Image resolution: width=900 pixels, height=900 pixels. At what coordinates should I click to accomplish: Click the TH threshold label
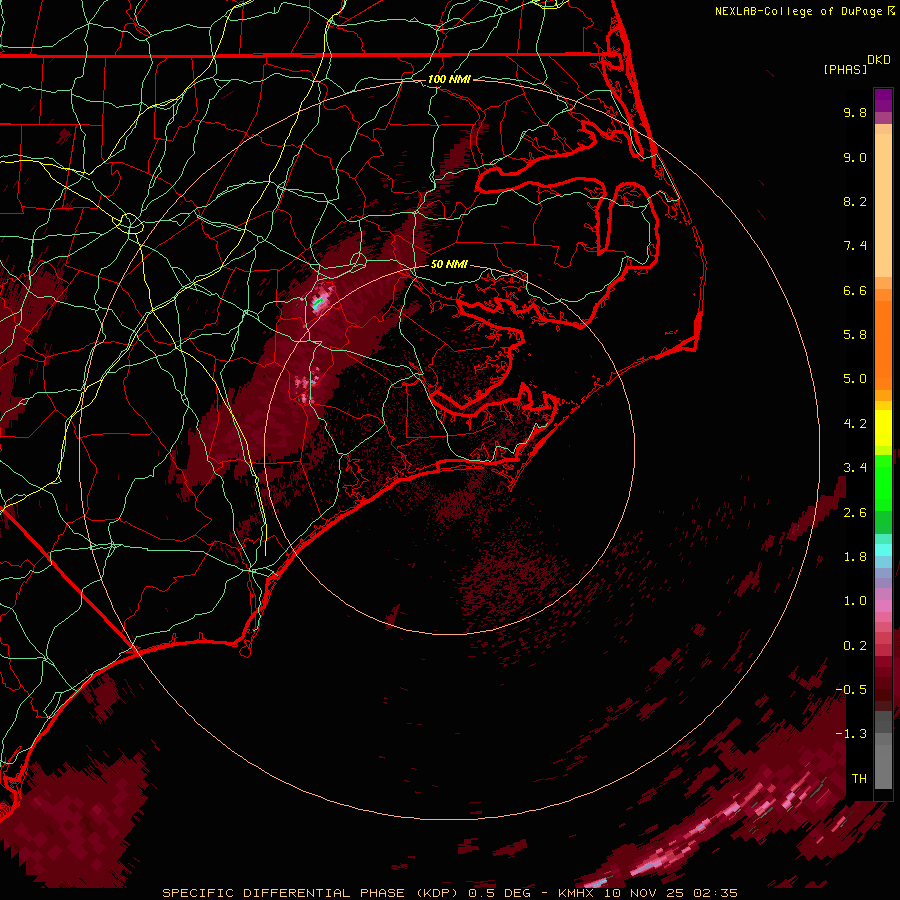(859, 779)
